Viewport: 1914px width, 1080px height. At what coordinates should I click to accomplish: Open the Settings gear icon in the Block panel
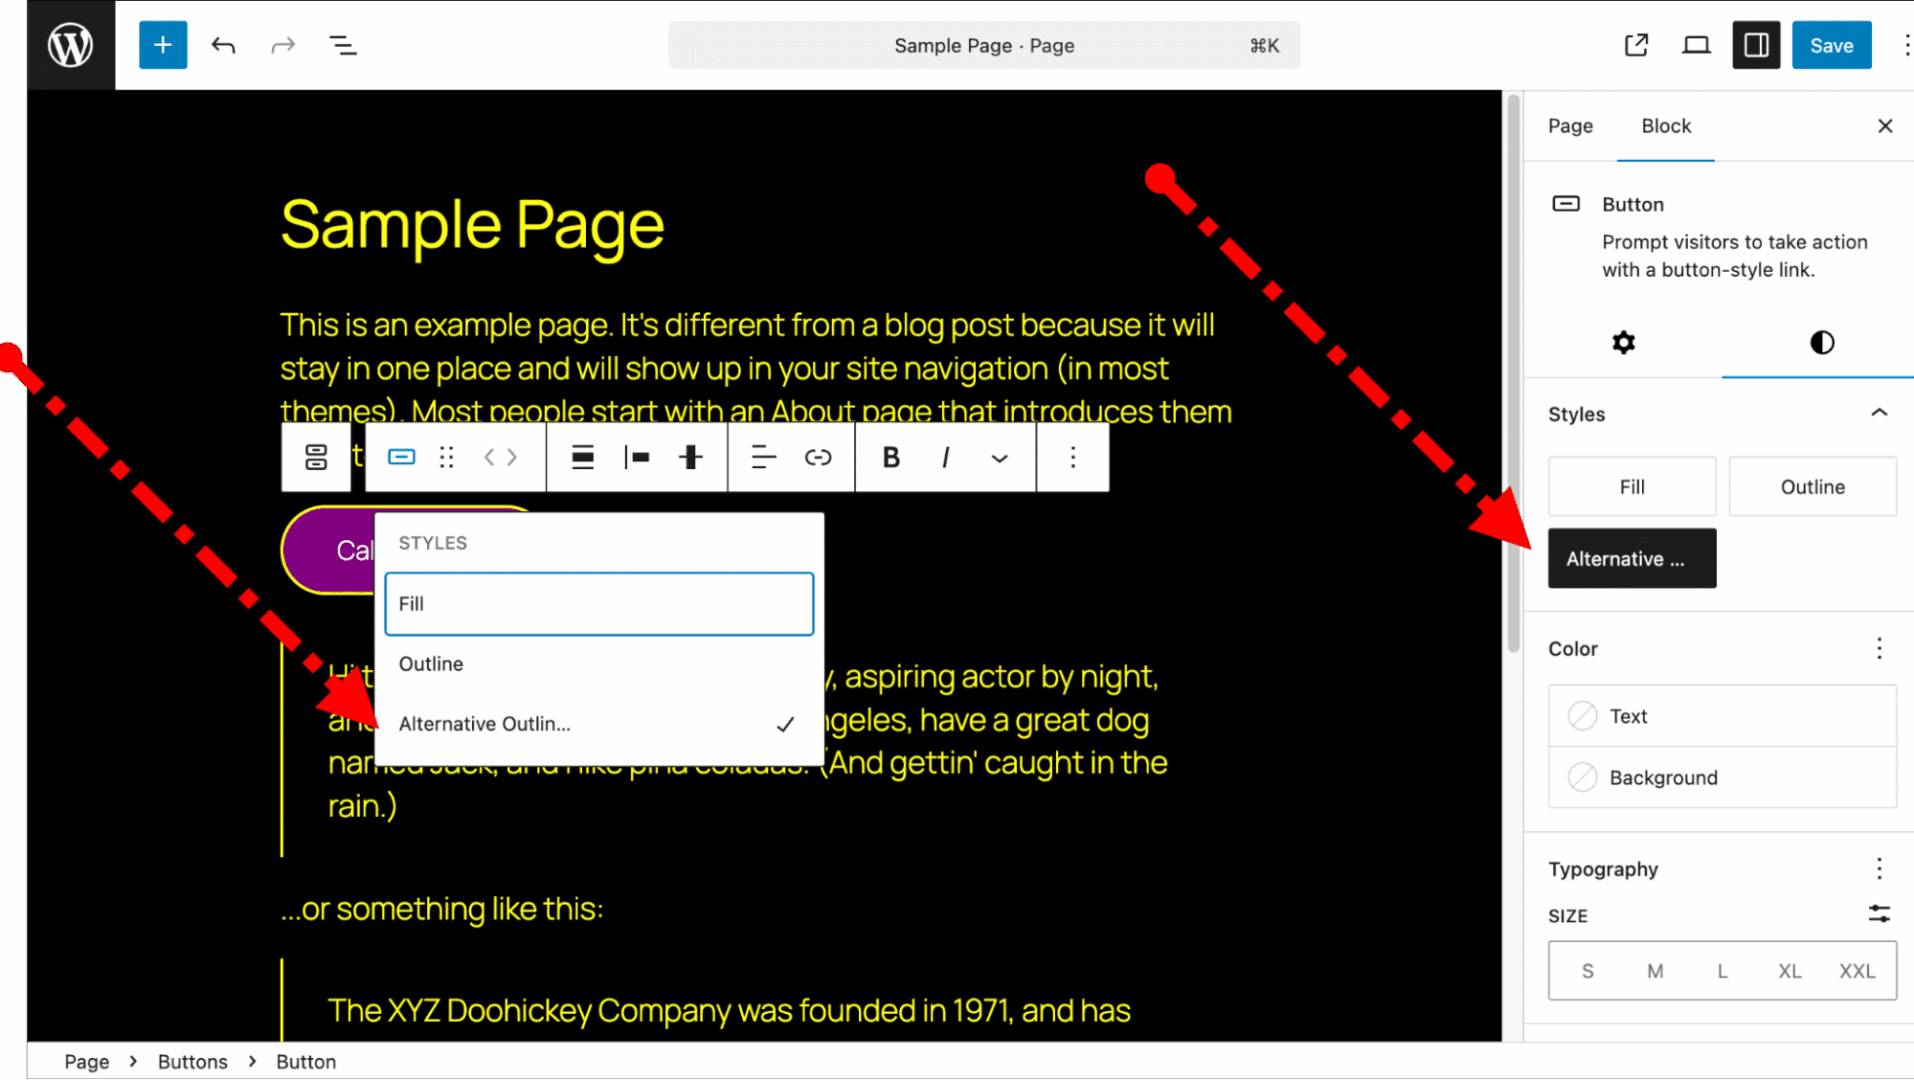[x=1622, y=343]
